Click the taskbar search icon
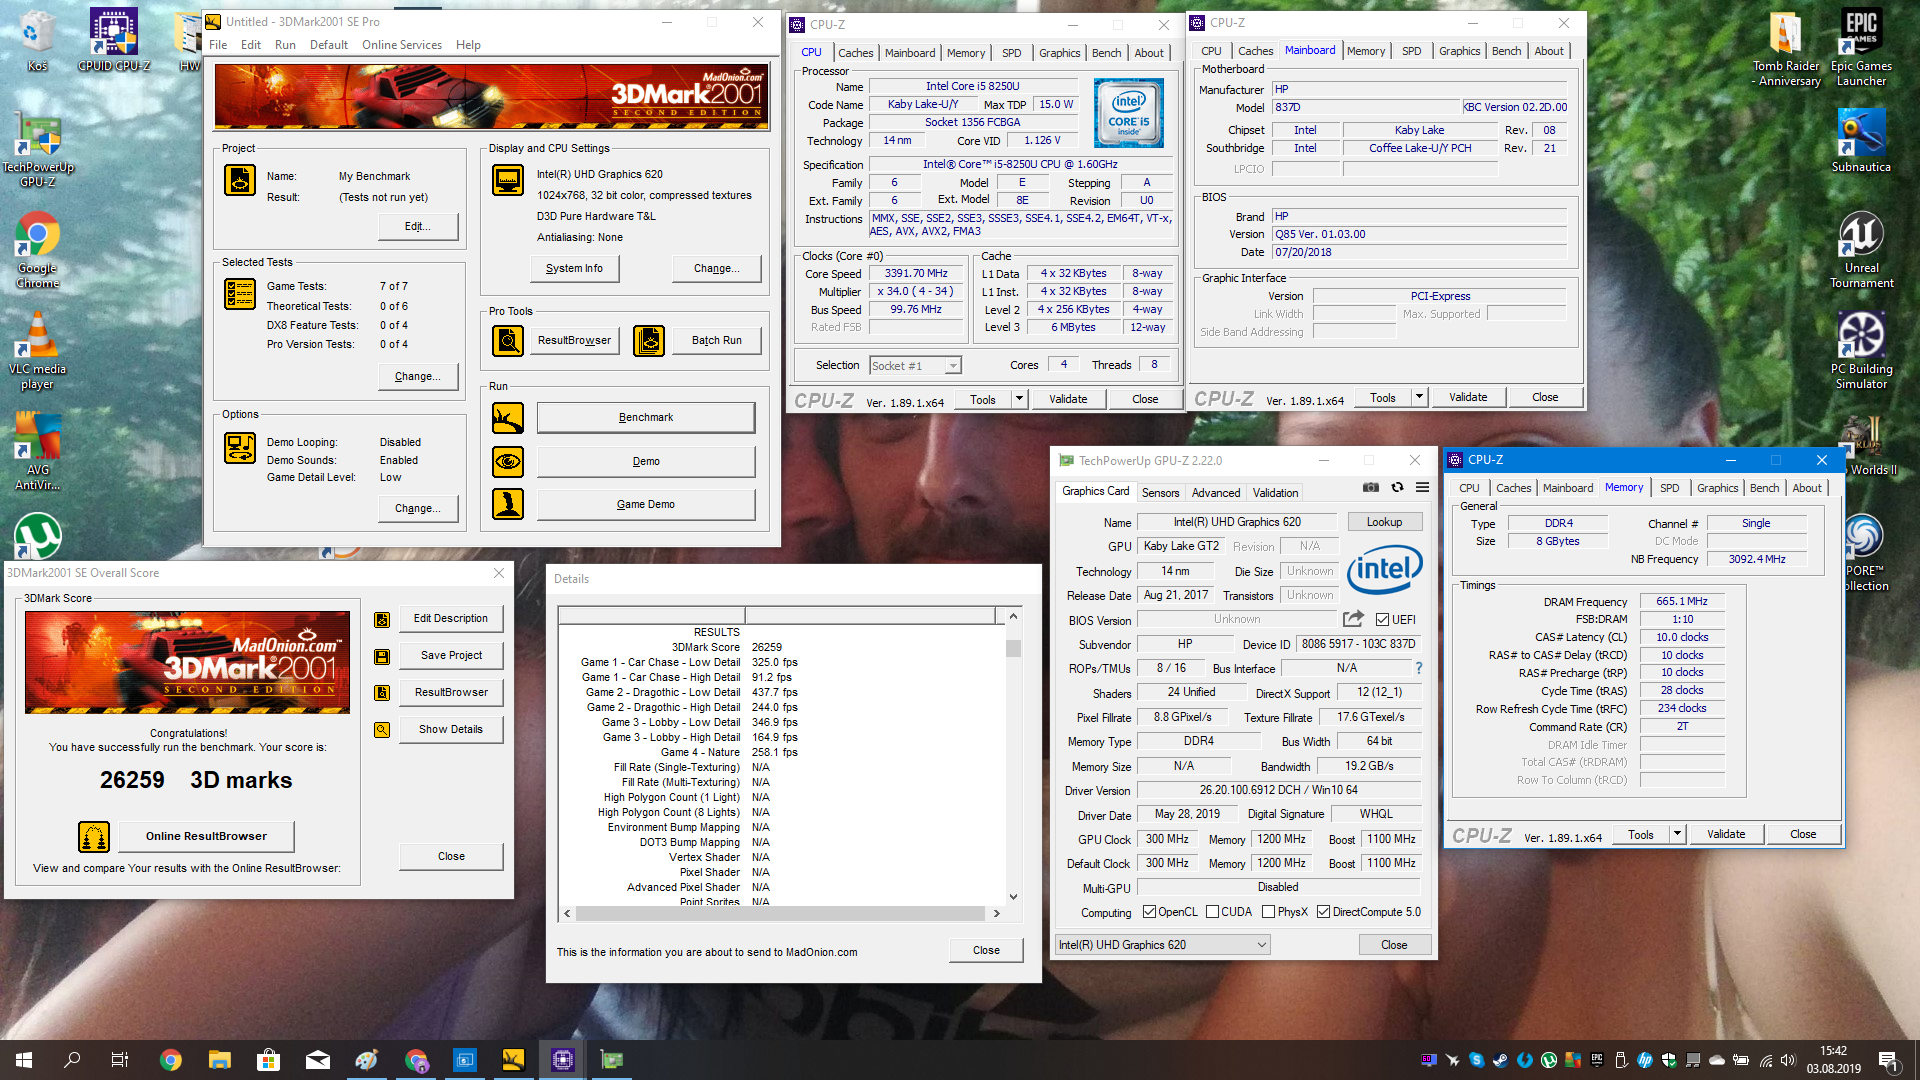 [72, 1060]
